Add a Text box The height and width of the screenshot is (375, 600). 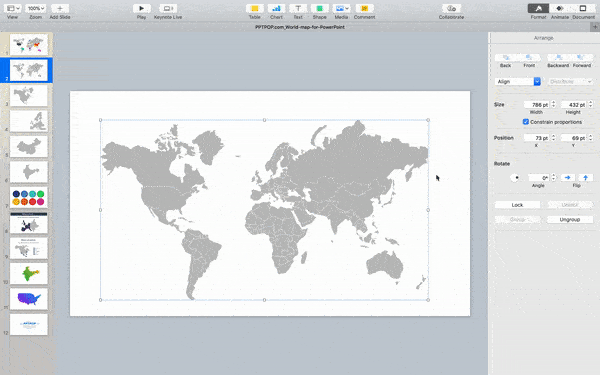(298, 8)
